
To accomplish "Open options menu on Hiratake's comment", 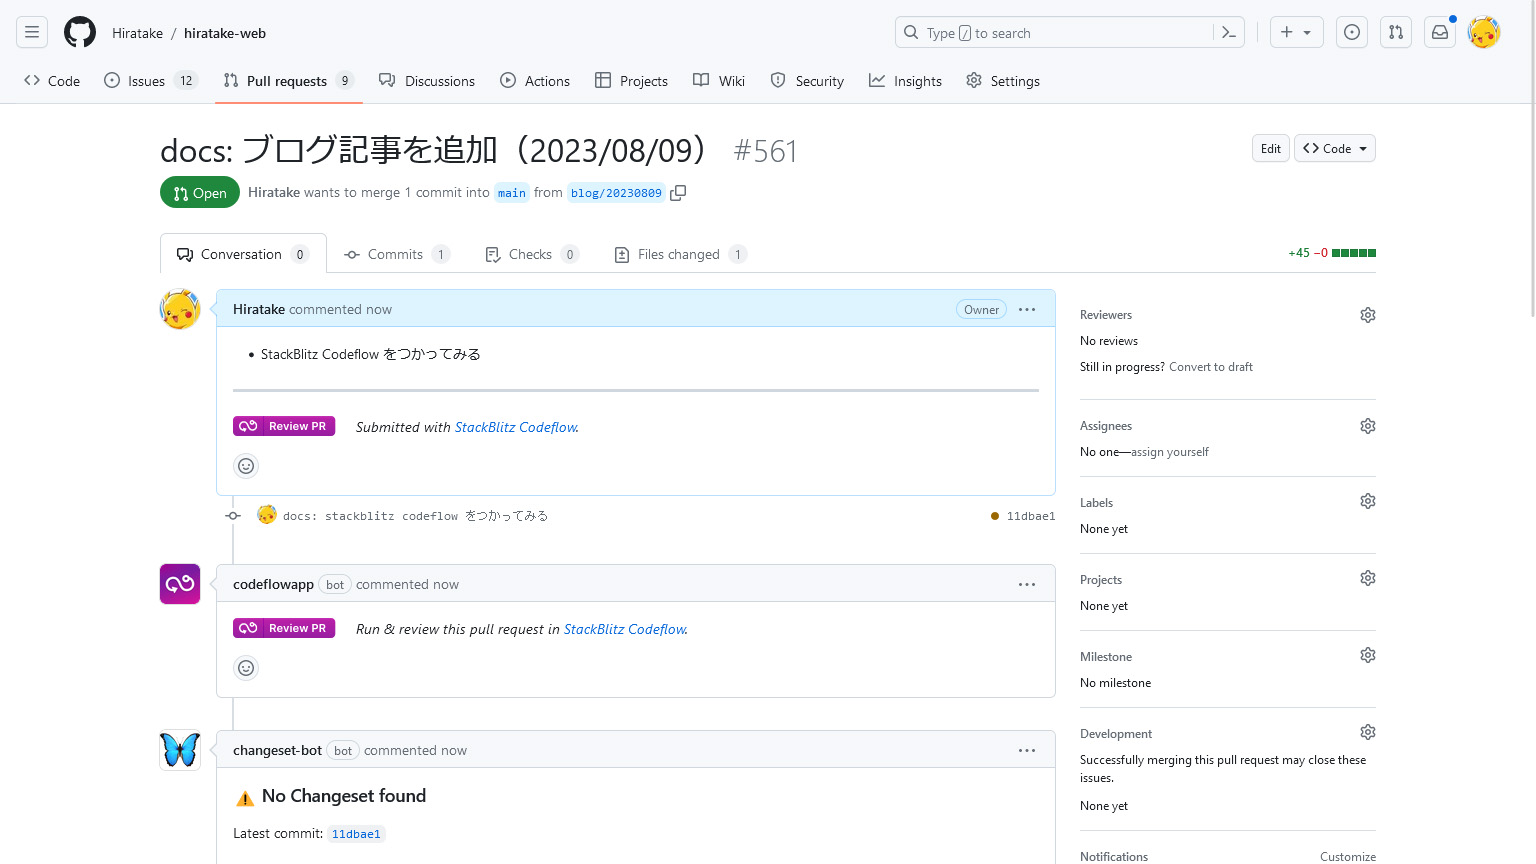I will (x=1027, y=309).
